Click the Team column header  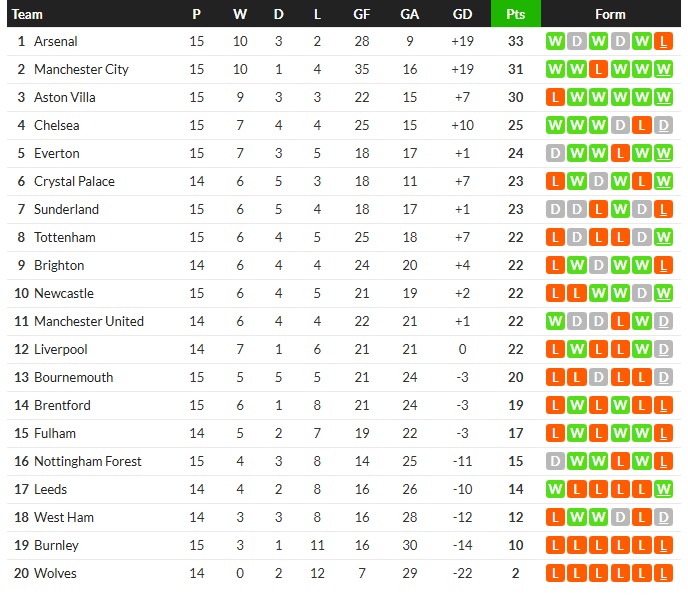(28, 14)
